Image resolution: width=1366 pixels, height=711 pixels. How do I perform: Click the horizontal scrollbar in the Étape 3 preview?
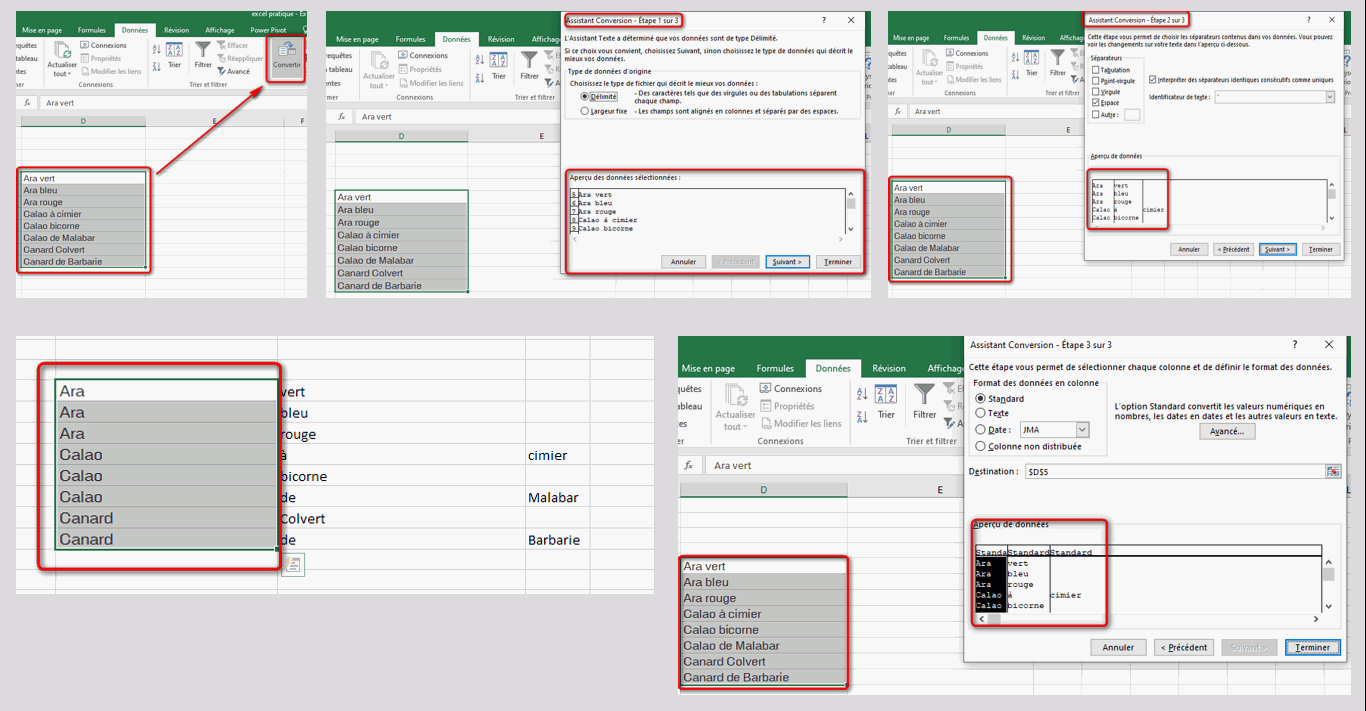(x=1150, y=619)
